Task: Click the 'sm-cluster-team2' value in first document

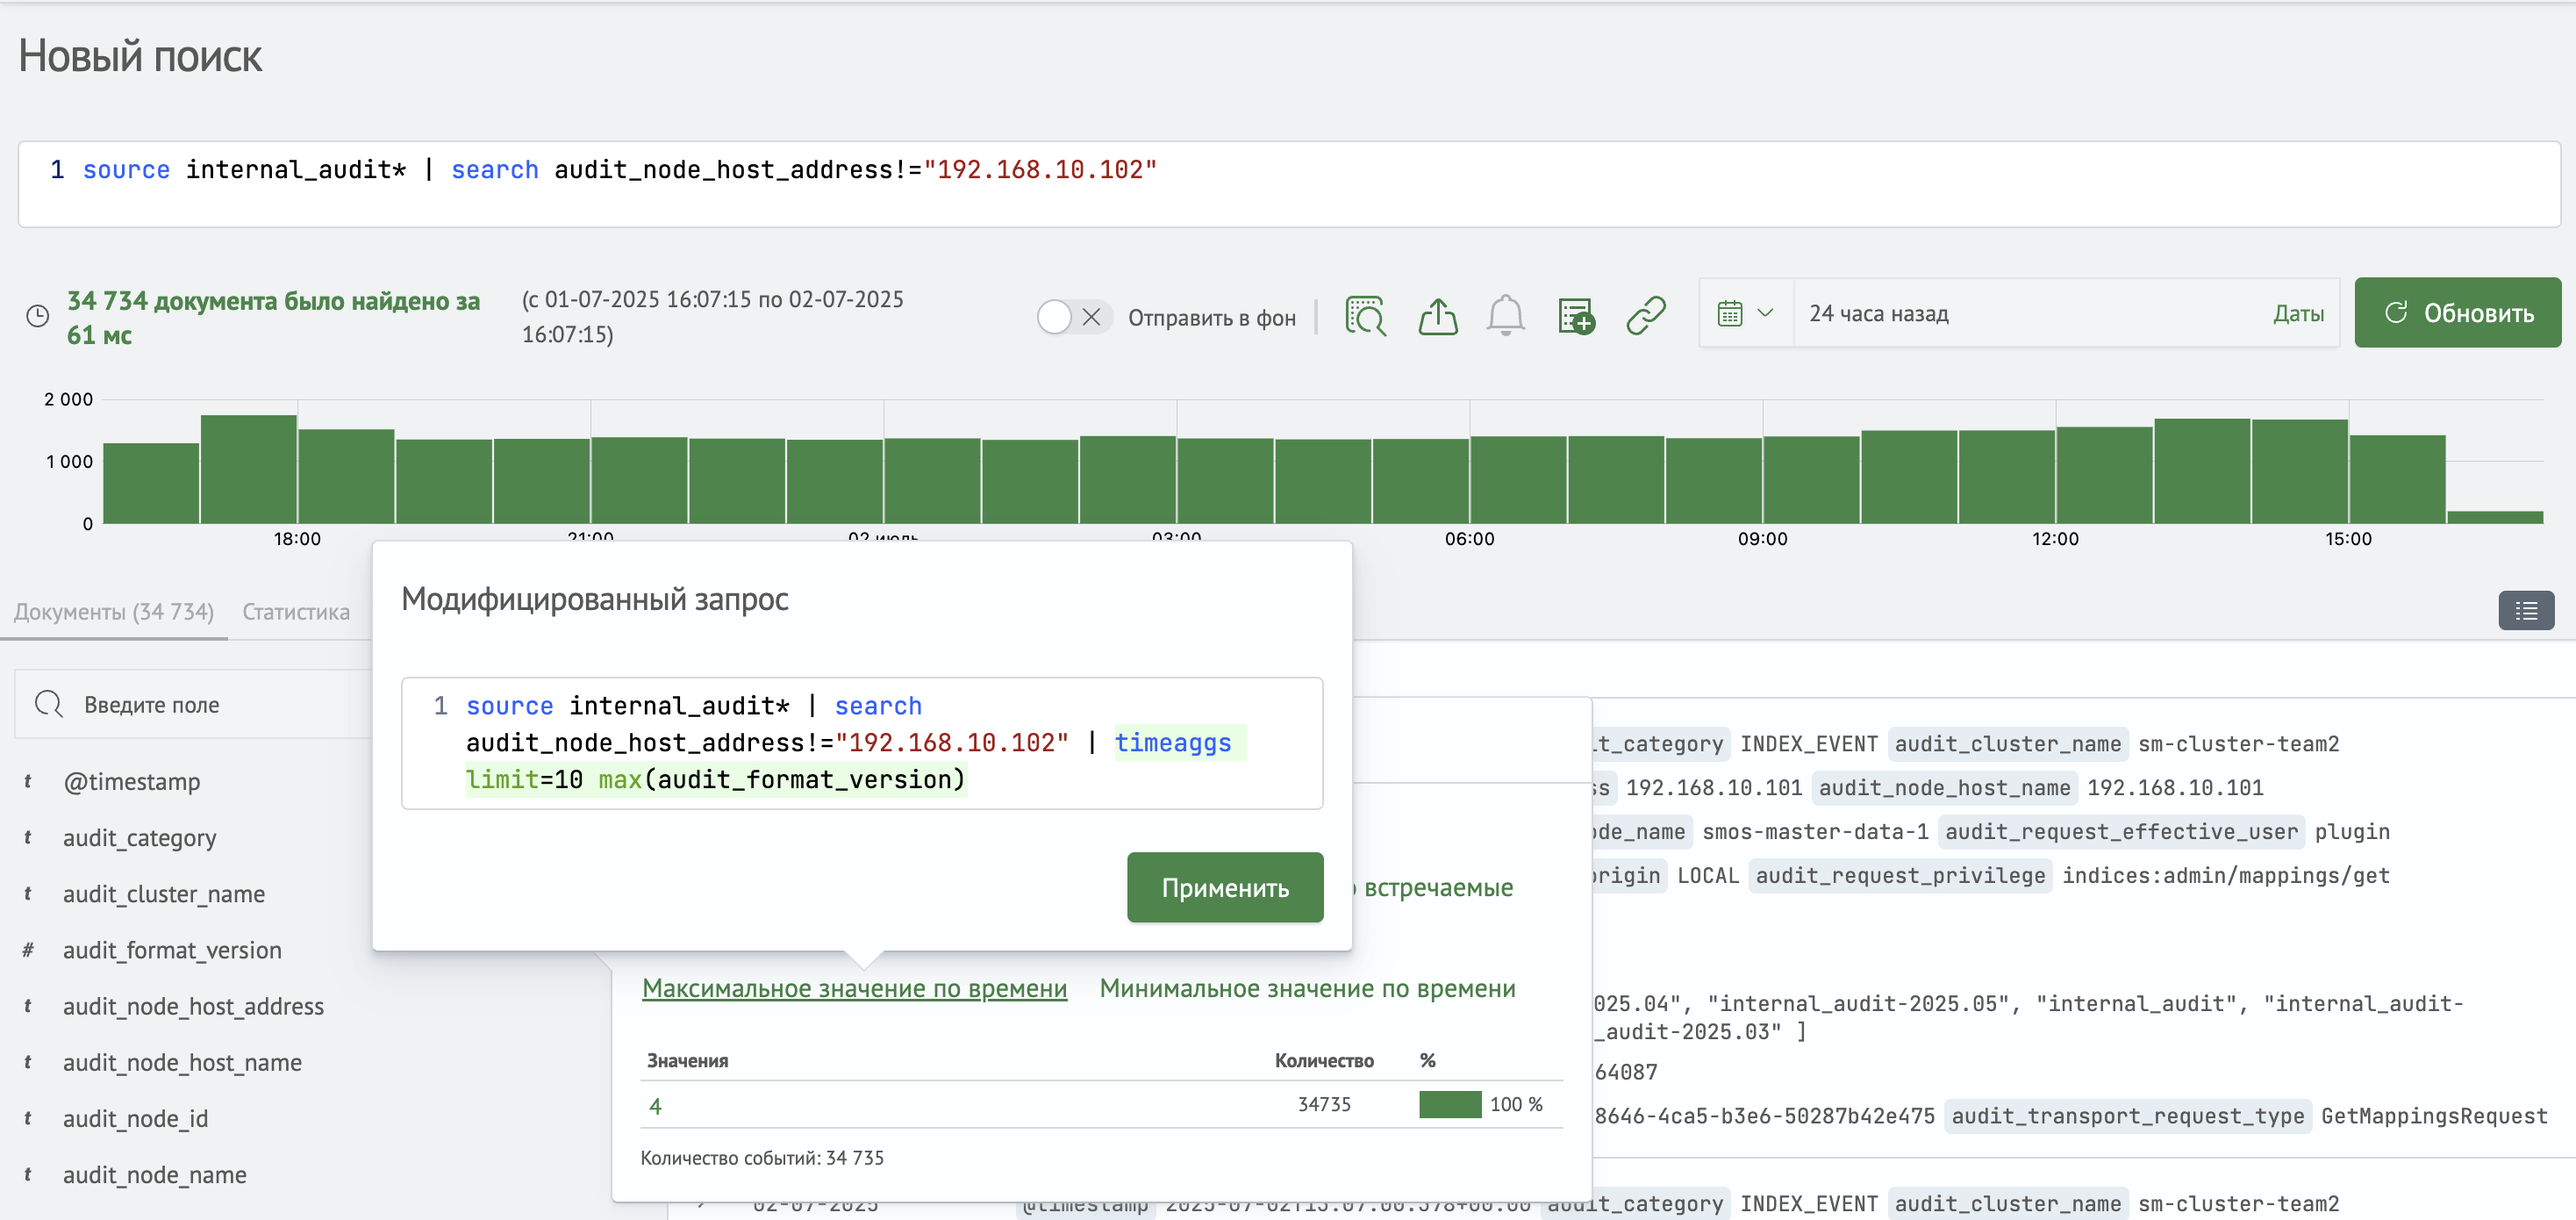Action: pos(2237,743)
